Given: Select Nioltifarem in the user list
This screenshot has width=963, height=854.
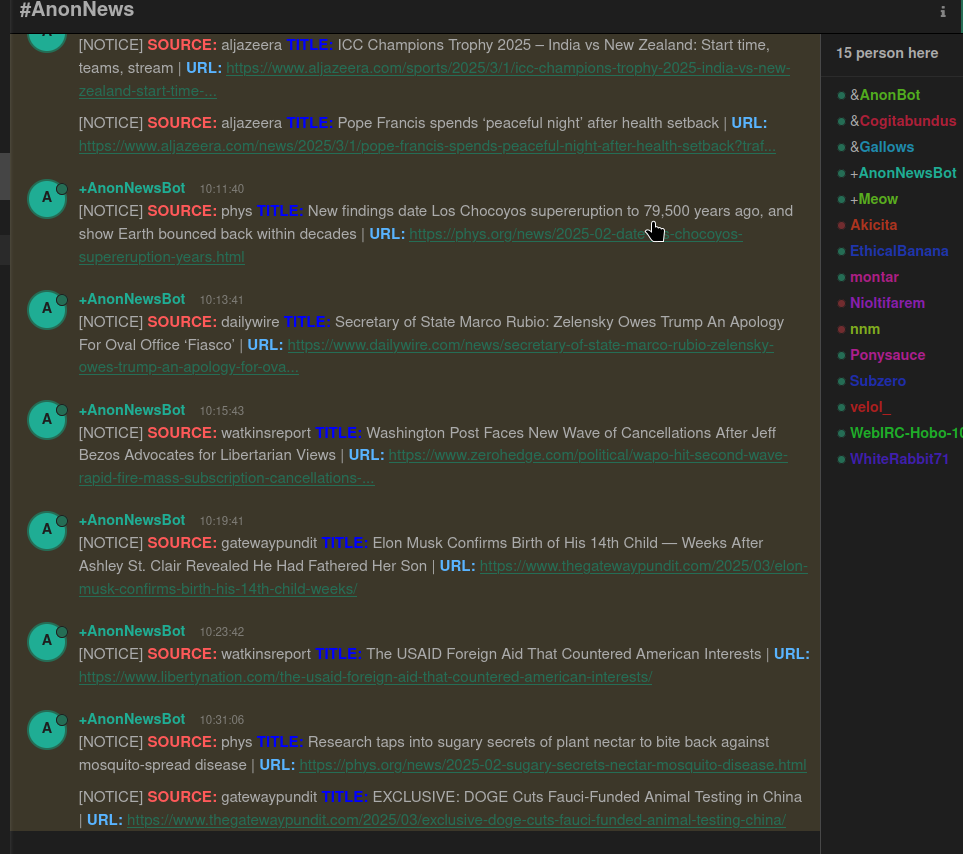Looking at the screenshot, I should pyautogui.click(x=887, y=303).
